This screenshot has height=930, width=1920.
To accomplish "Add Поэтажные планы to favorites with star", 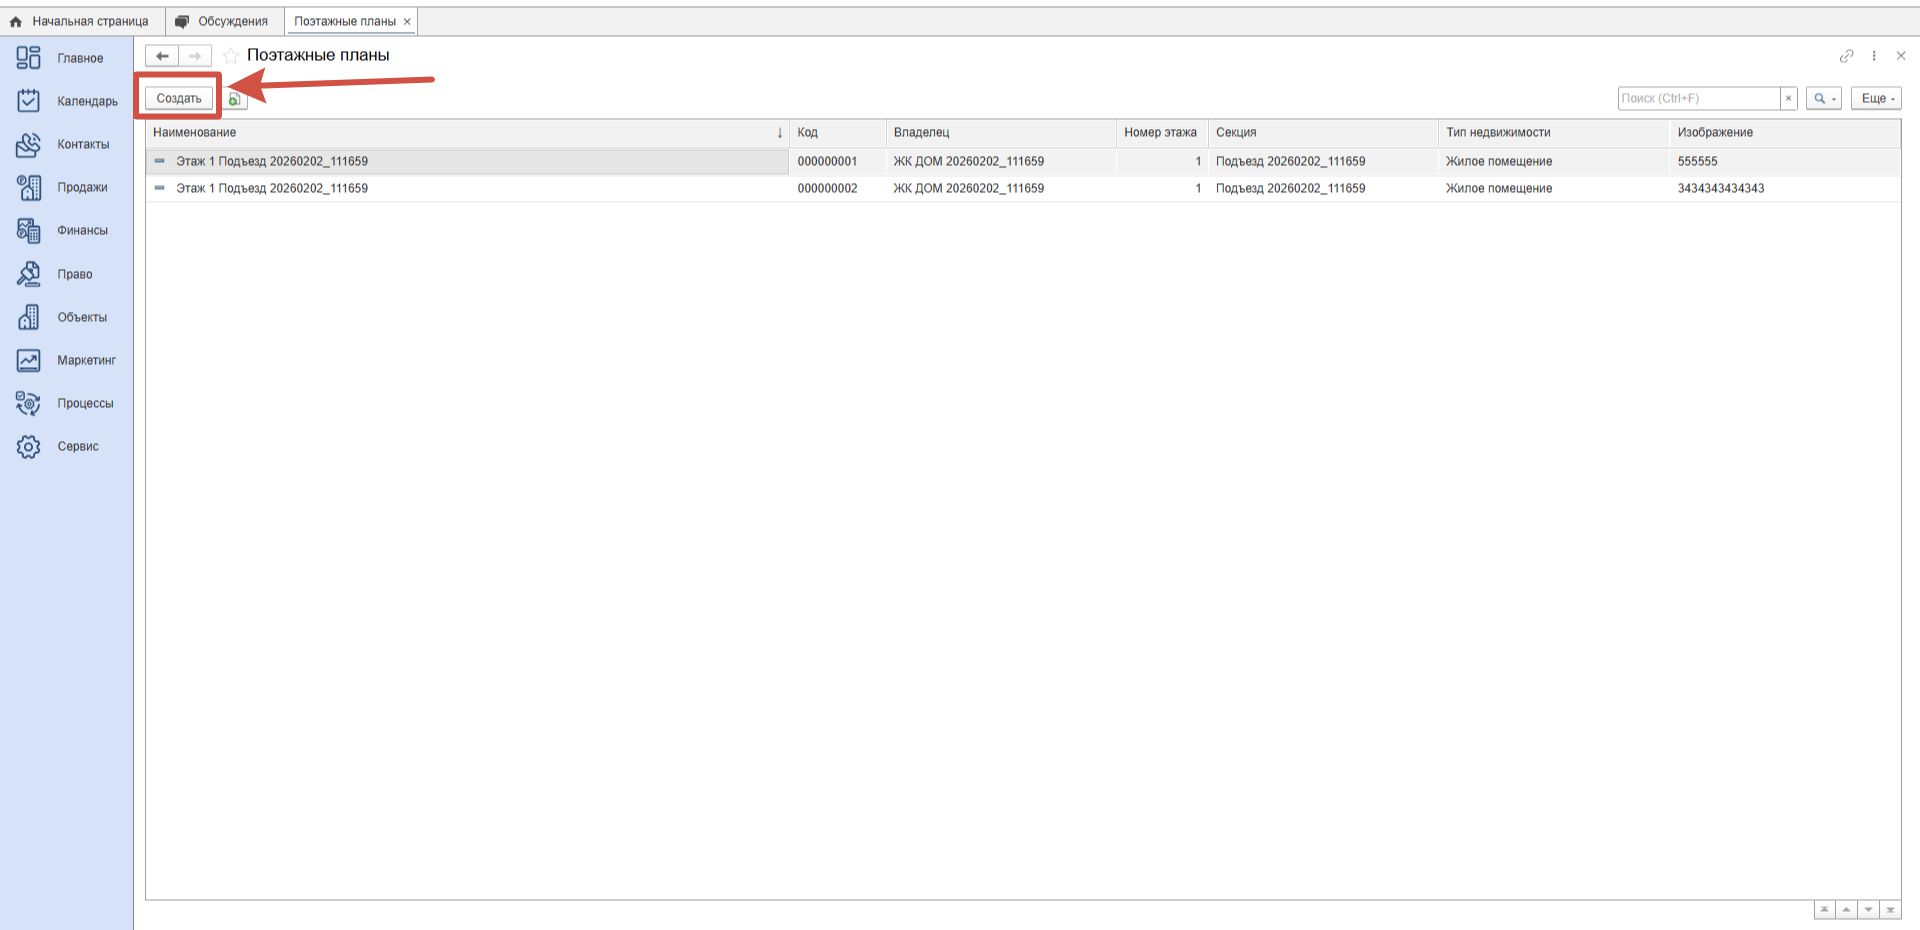I will [231, 56].
